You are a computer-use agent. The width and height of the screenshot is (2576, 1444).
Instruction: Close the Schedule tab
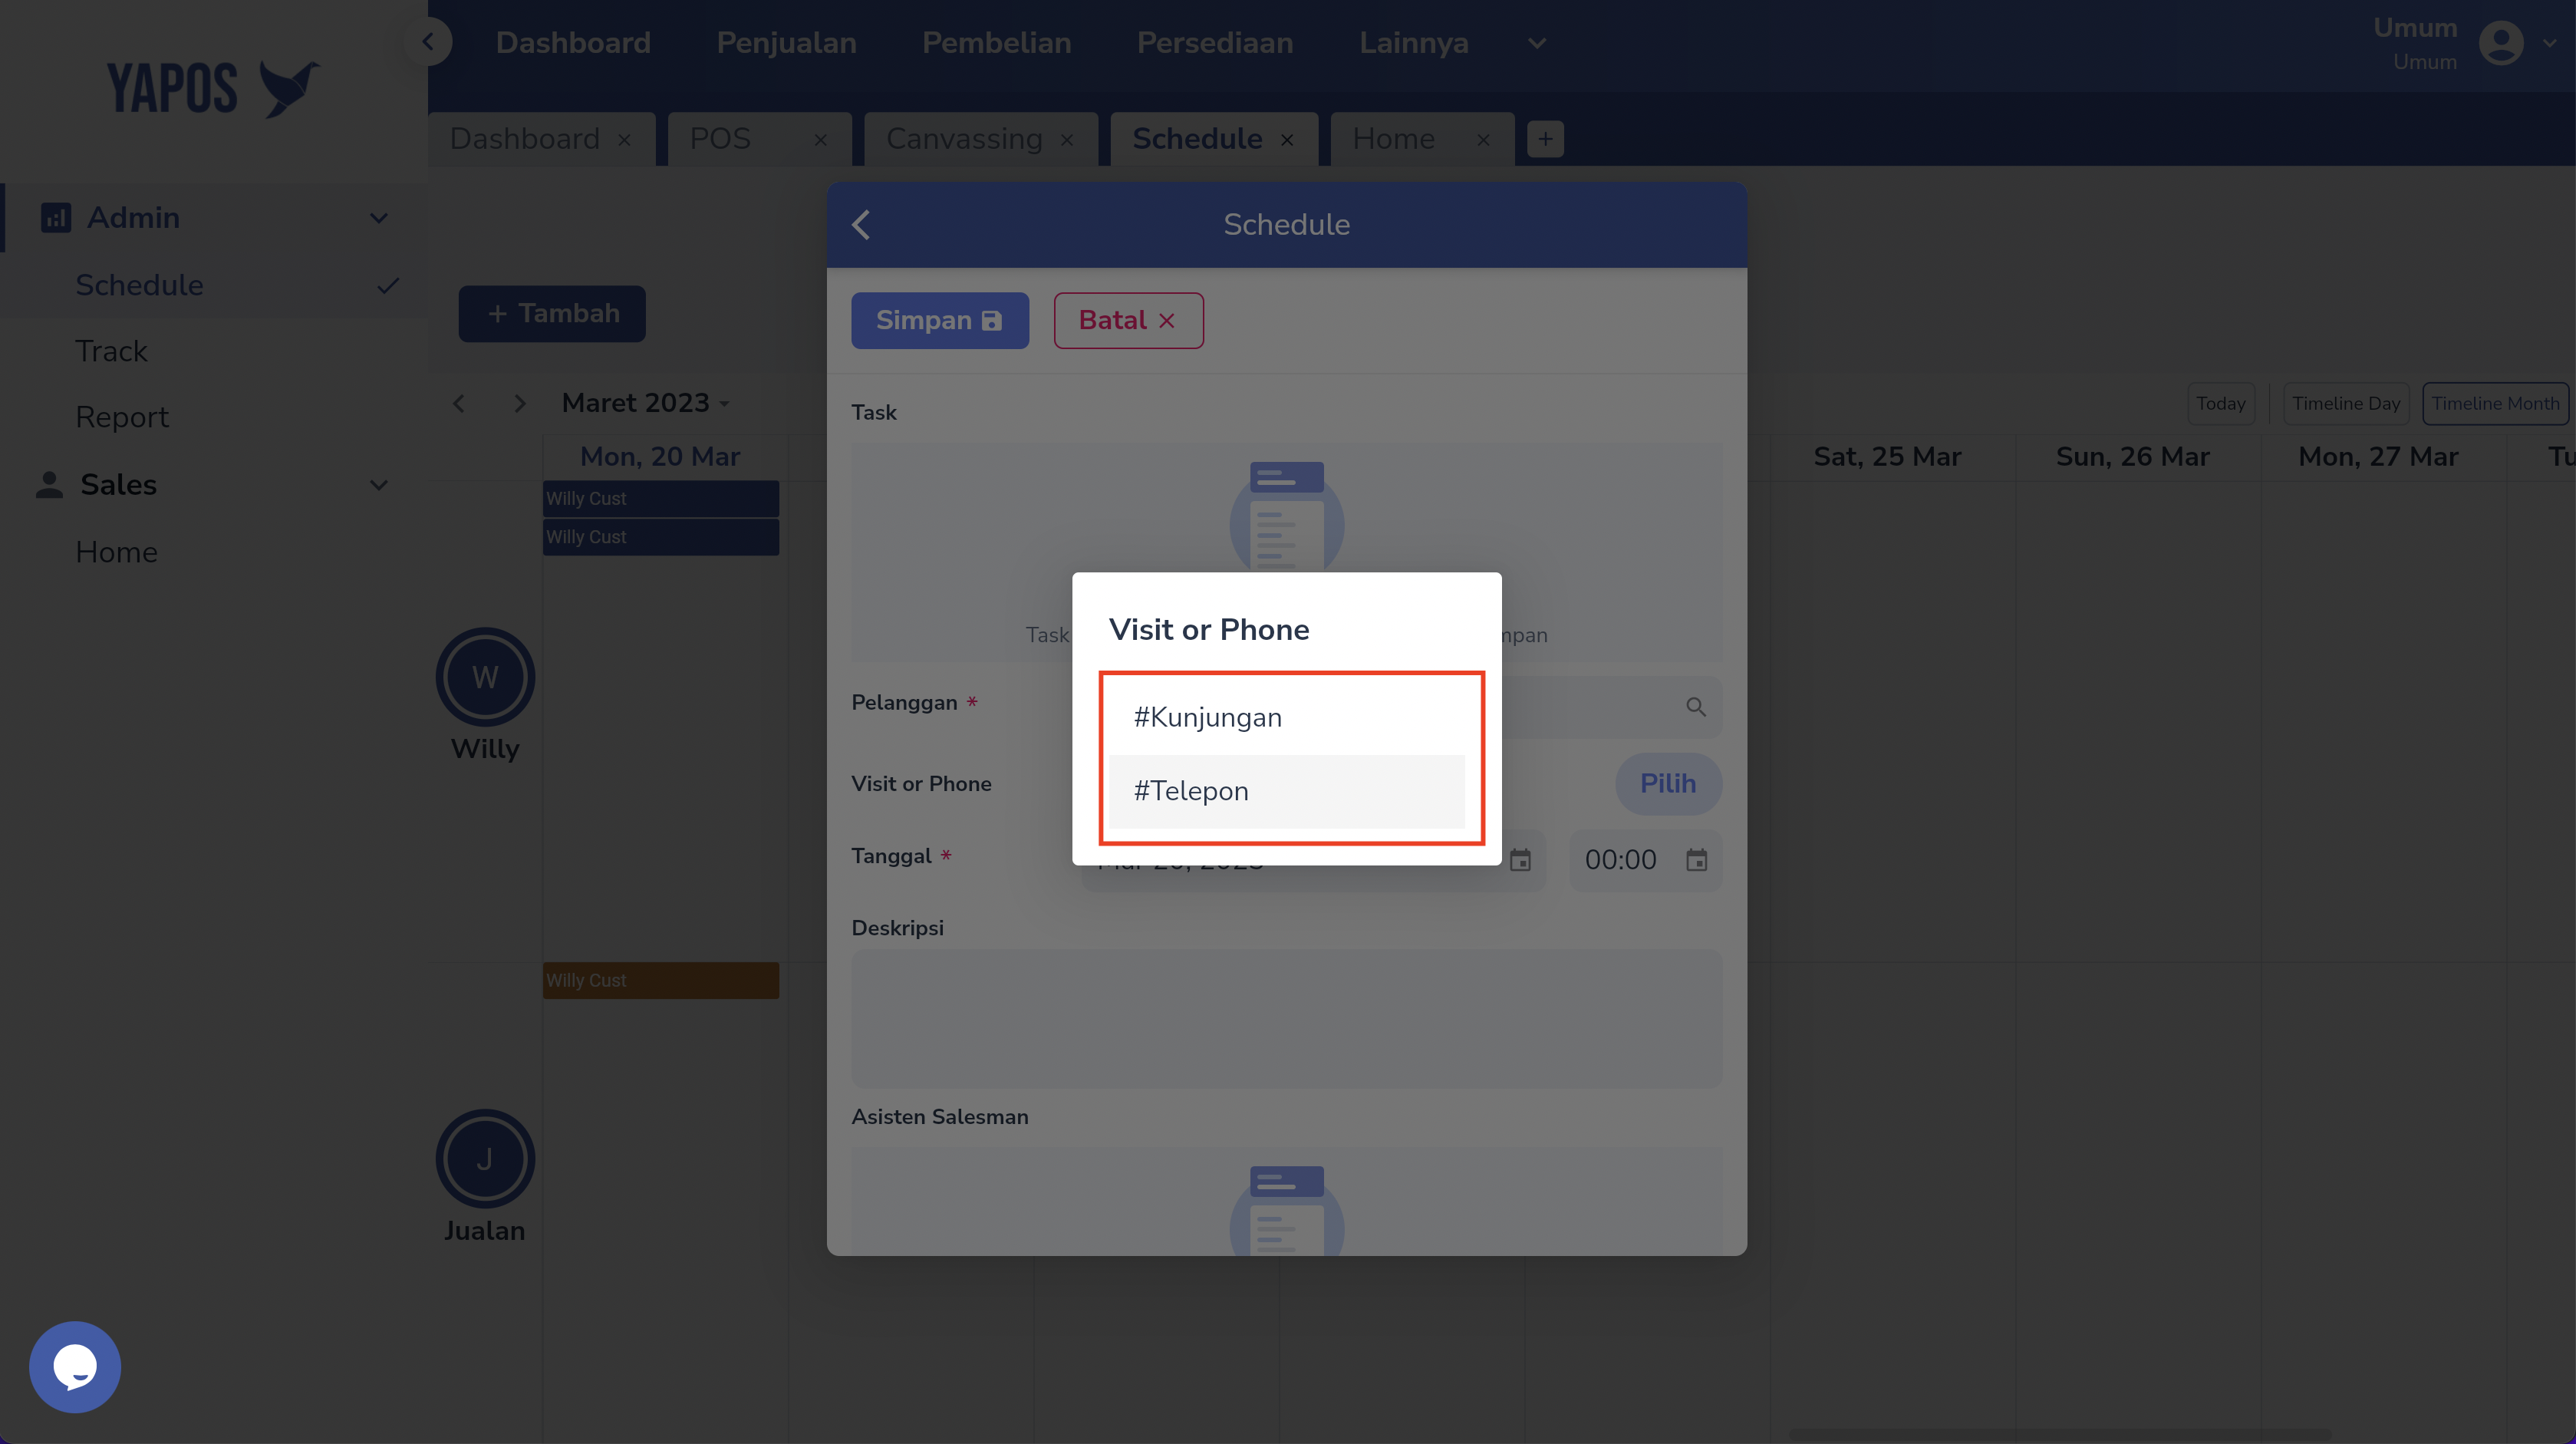click(1287, 140)
